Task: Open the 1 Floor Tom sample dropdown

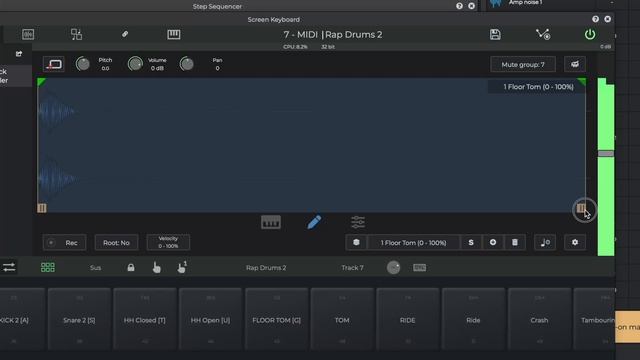Action: click(413, 243)
